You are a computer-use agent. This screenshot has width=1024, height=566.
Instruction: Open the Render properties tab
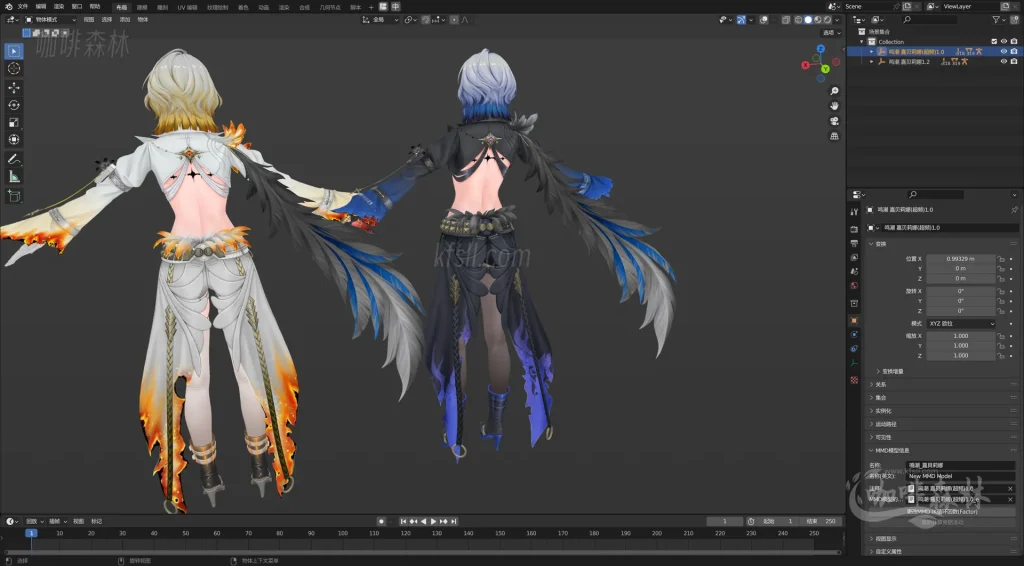click(x=854, y=229)
